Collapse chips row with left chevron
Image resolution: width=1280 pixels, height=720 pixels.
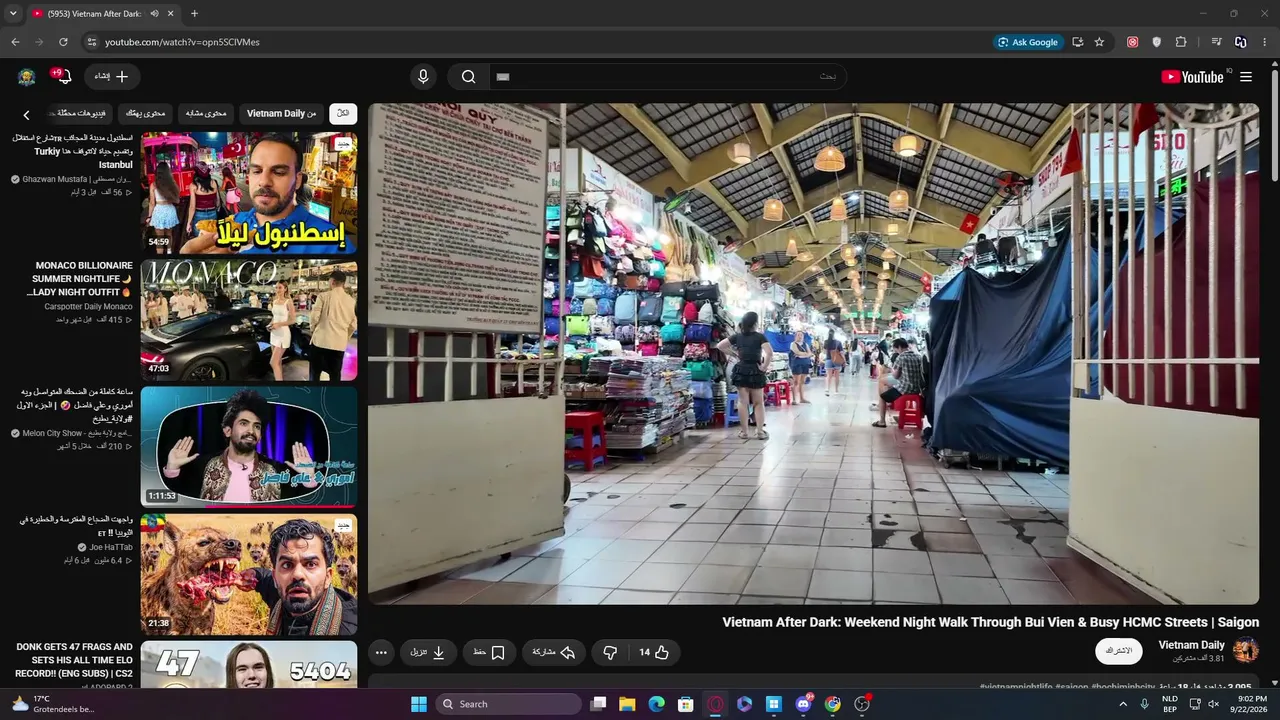coord(27,114)
